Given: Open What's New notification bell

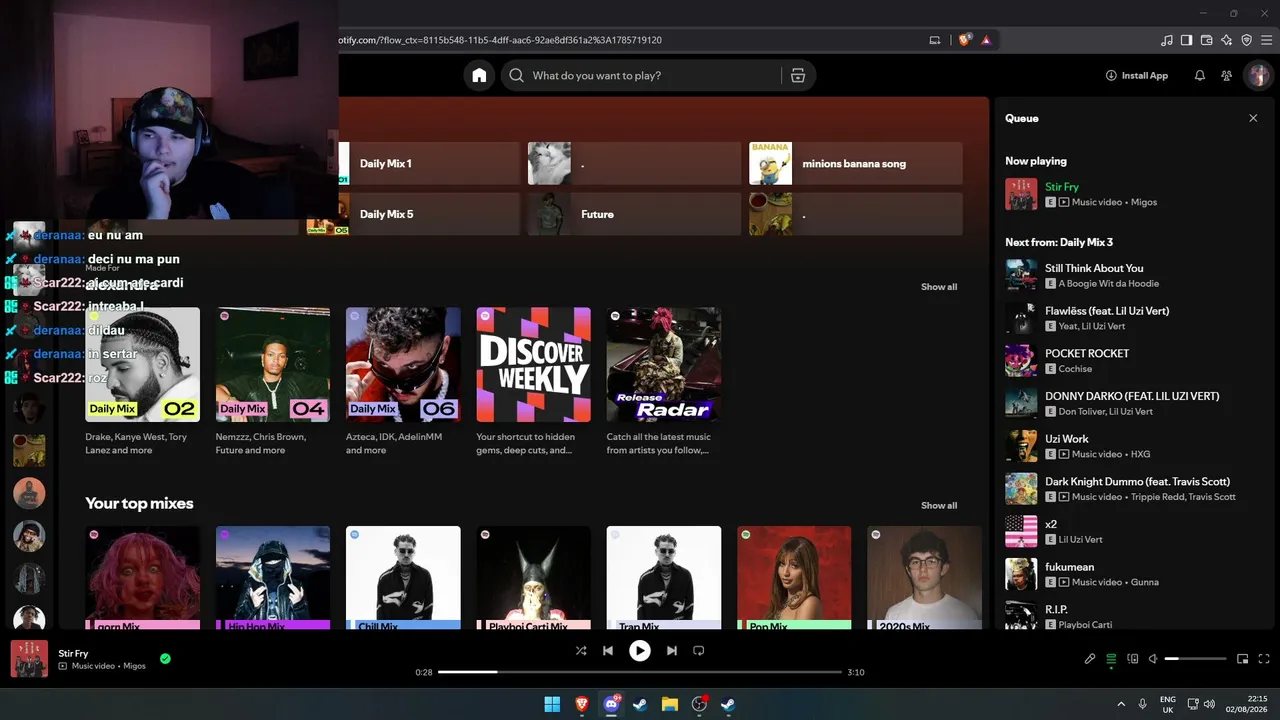Looking at the screenshot, I should tap(1200, 75).
